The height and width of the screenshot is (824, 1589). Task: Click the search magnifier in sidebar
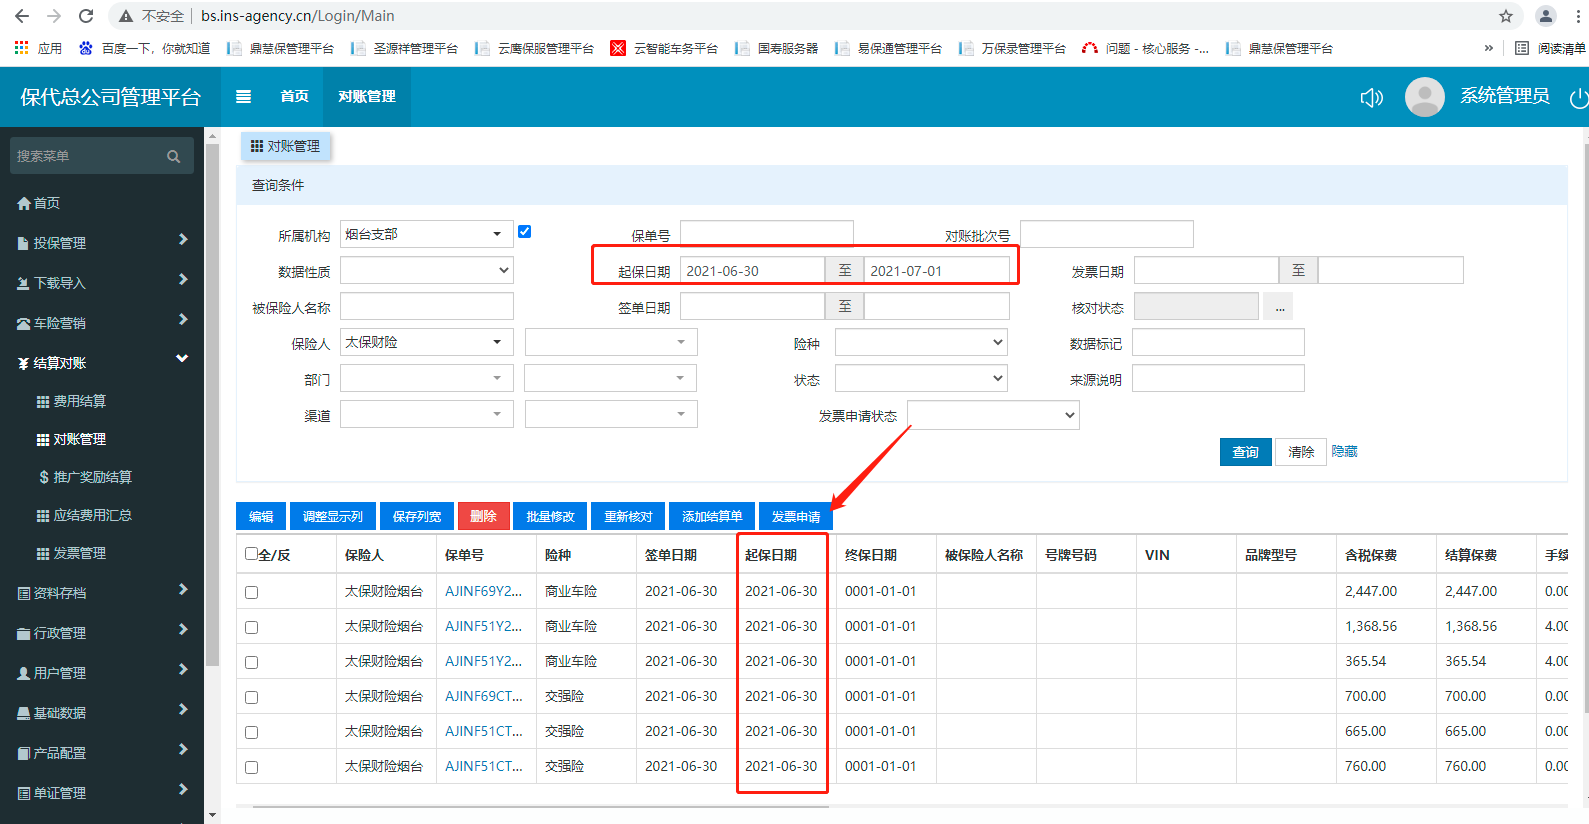(x=174, y=157)
